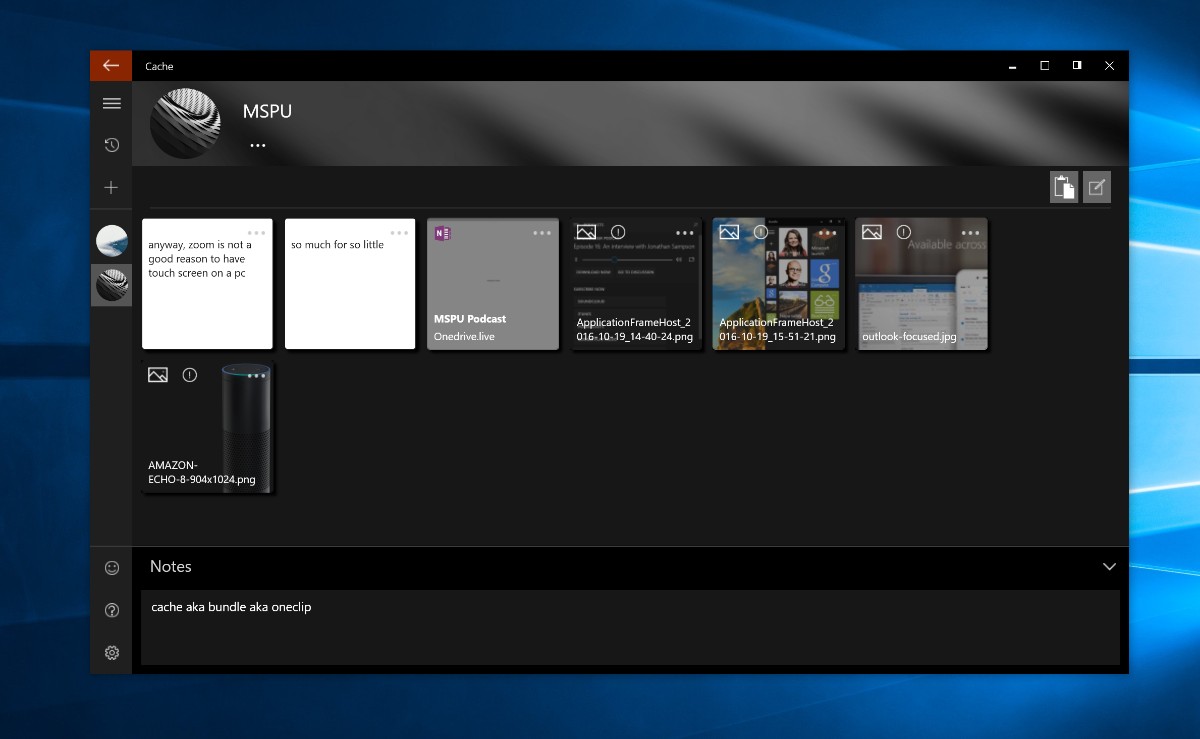Click the paste clipboard button
1200x739 pixels.
coord(1064,187)
